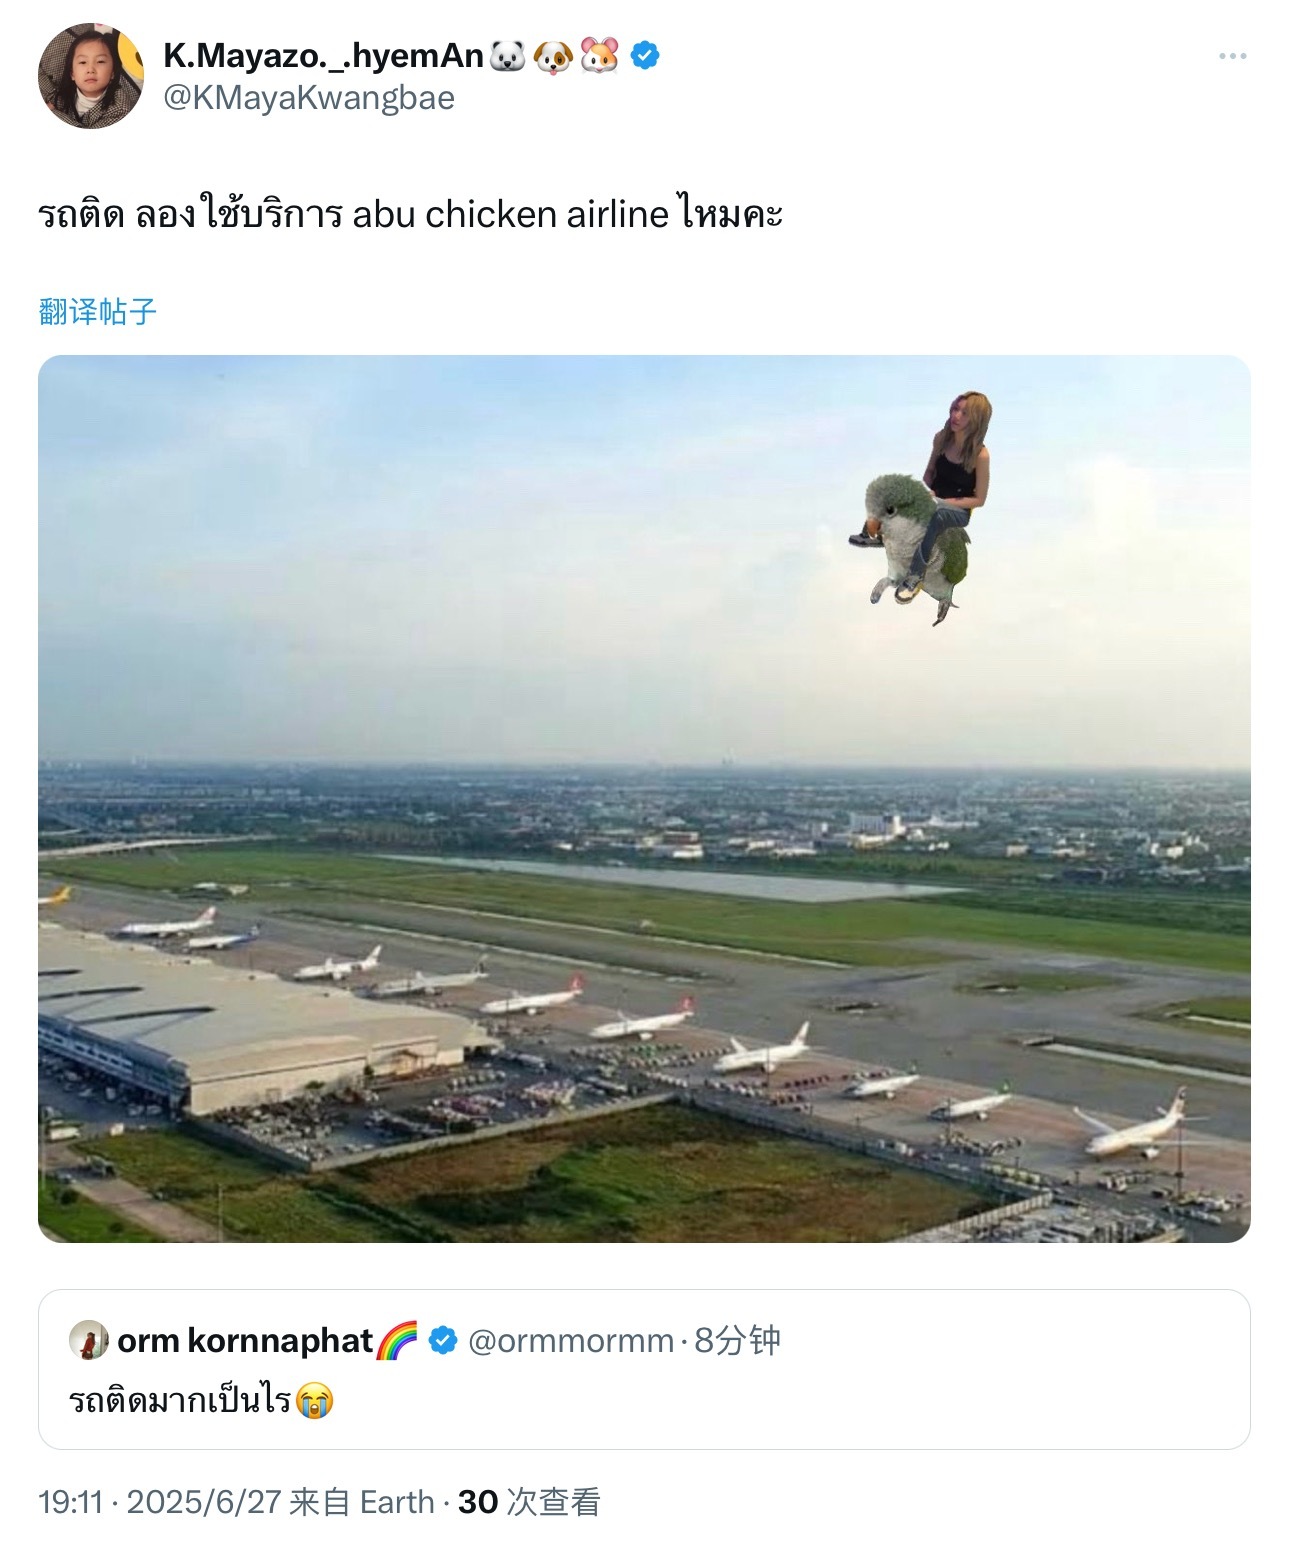This screenshot has width=1289, height=1542.
Task: Click the orm kornnaphat display name
Action: 245,1340
